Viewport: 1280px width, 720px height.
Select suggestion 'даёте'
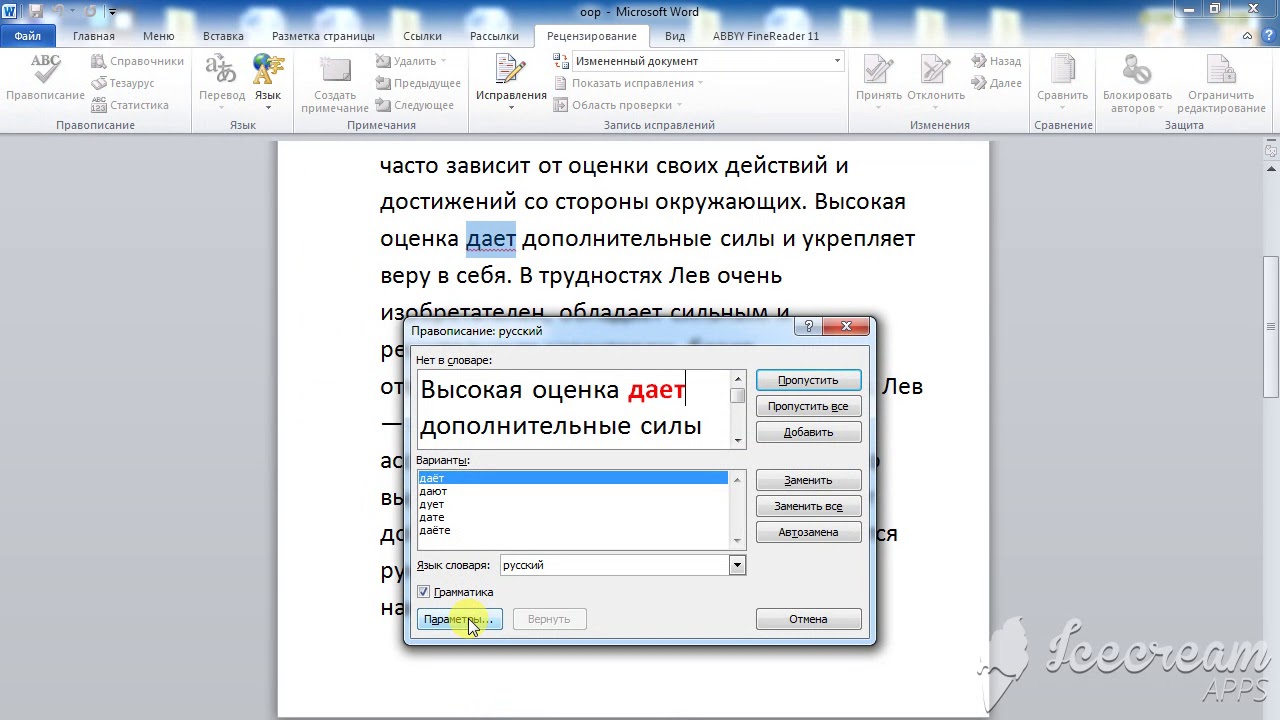coord(573,530)
